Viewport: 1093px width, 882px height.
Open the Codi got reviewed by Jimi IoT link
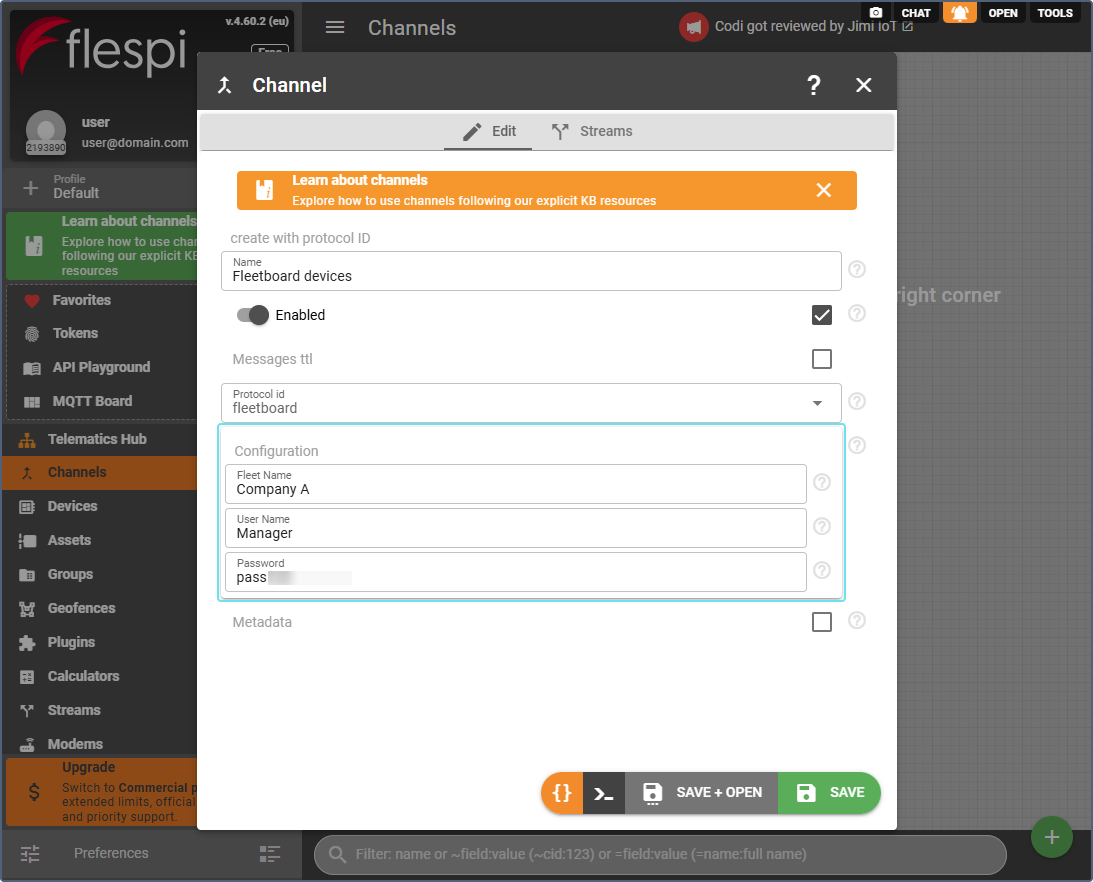pyautogui.click(x=813, y=26)
